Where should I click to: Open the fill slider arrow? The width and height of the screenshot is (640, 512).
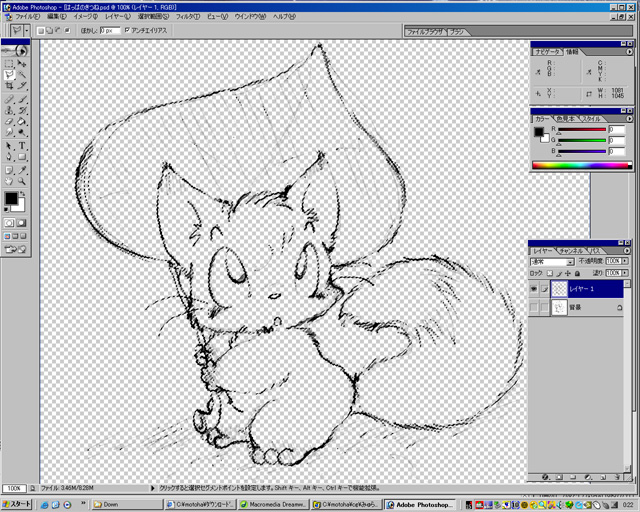click(x=625, y=272)
